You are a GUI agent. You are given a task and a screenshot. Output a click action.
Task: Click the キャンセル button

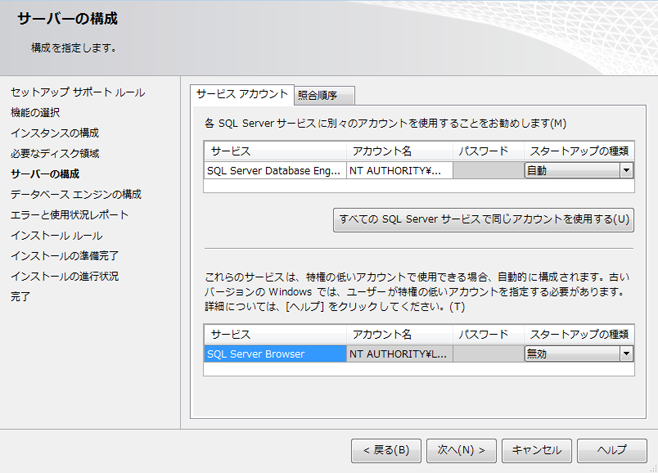point(536,450)
